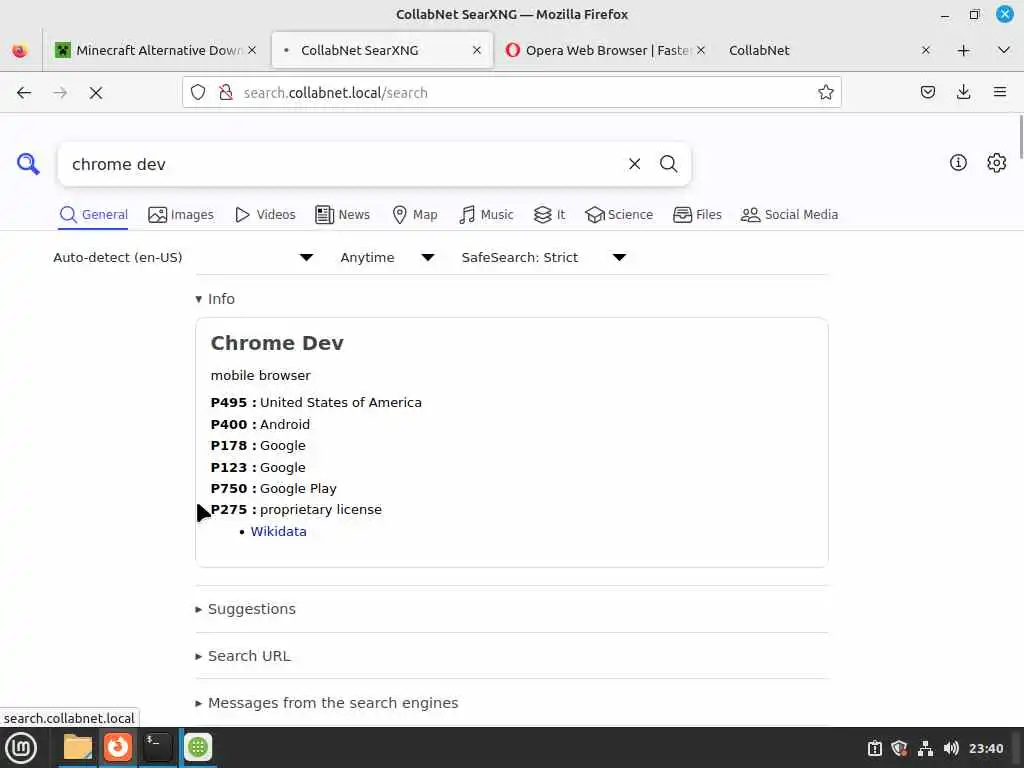
Task: Click the insecure connection padlock icon
Action: [226, 93]
